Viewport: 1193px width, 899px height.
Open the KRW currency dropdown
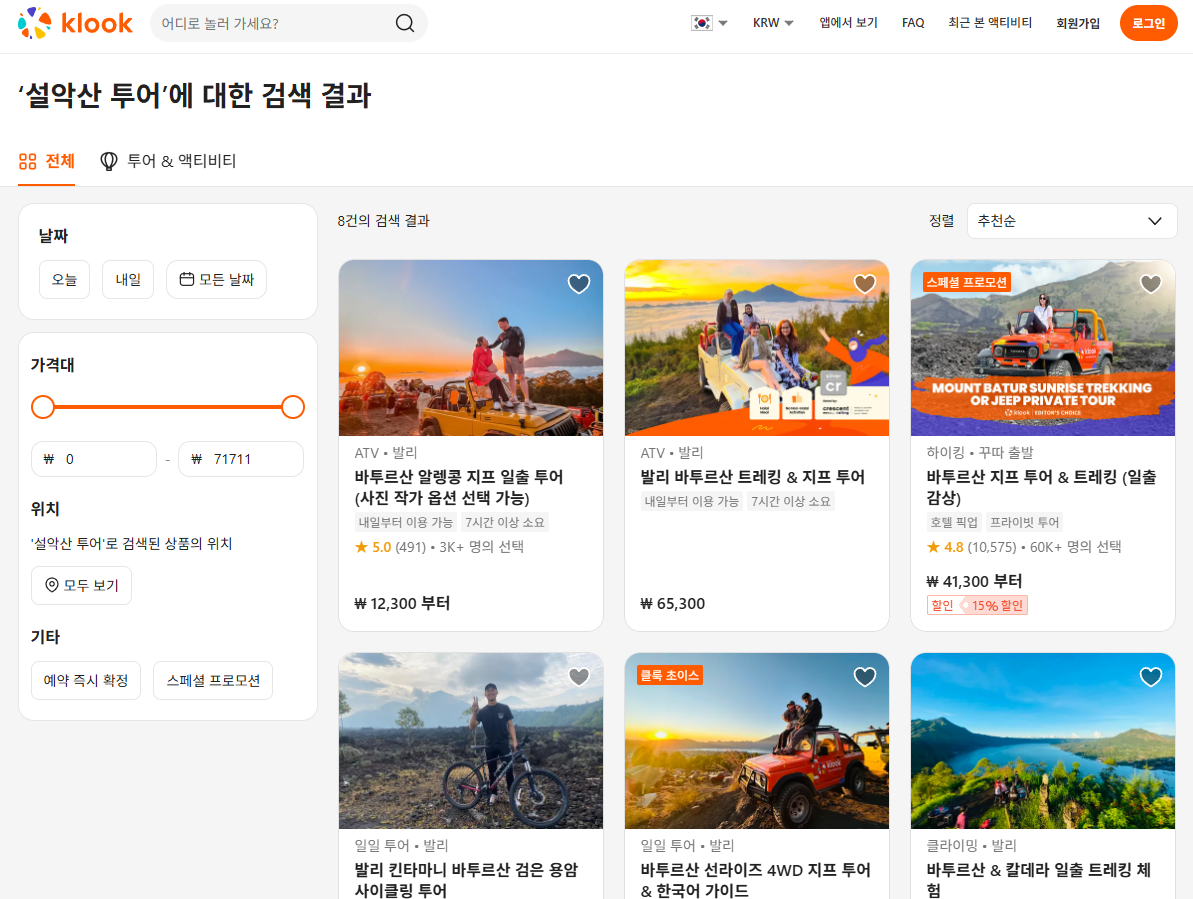pyautogui.click(x=773, y=23)
